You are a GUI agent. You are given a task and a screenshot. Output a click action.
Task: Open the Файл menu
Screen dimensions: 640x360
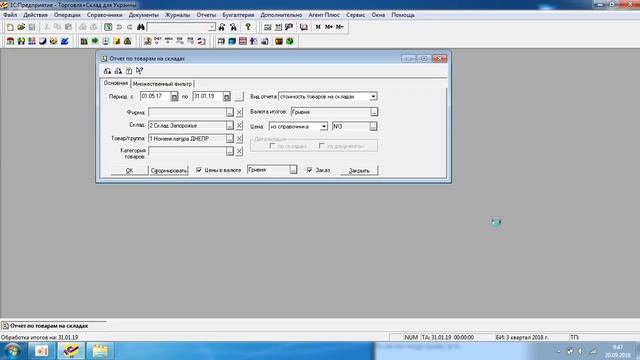(10, 15)
